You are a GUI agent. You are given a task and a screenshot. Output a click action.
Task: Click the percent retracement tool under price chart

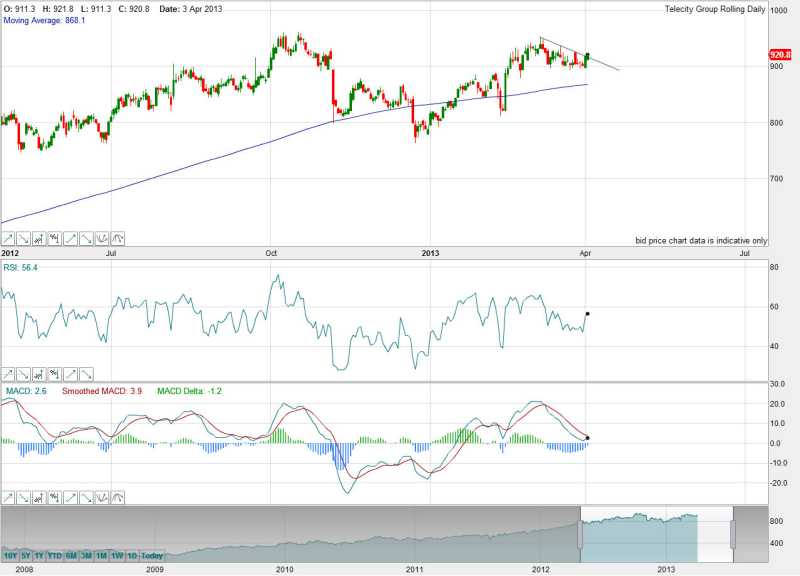coord(54,238)
